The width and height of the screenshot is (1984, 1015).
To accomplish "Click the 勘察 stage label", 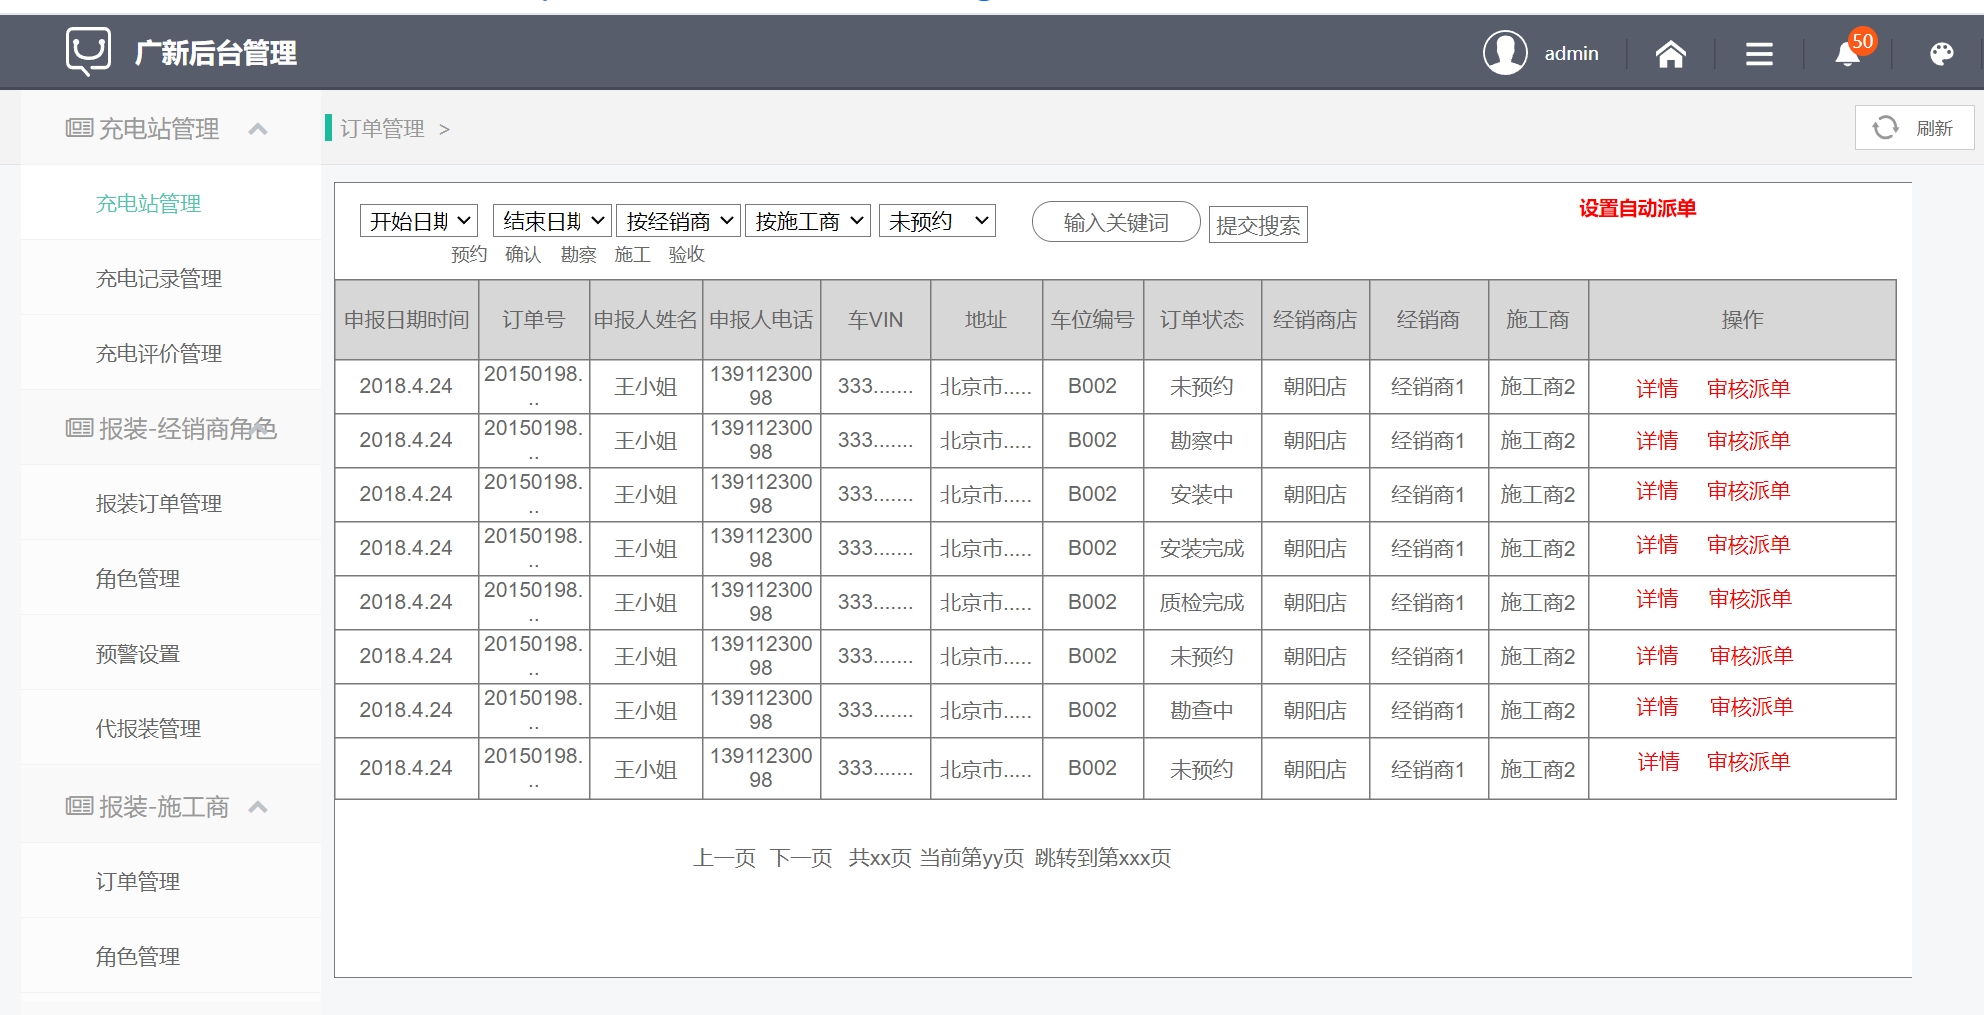I will coord(578,254).
